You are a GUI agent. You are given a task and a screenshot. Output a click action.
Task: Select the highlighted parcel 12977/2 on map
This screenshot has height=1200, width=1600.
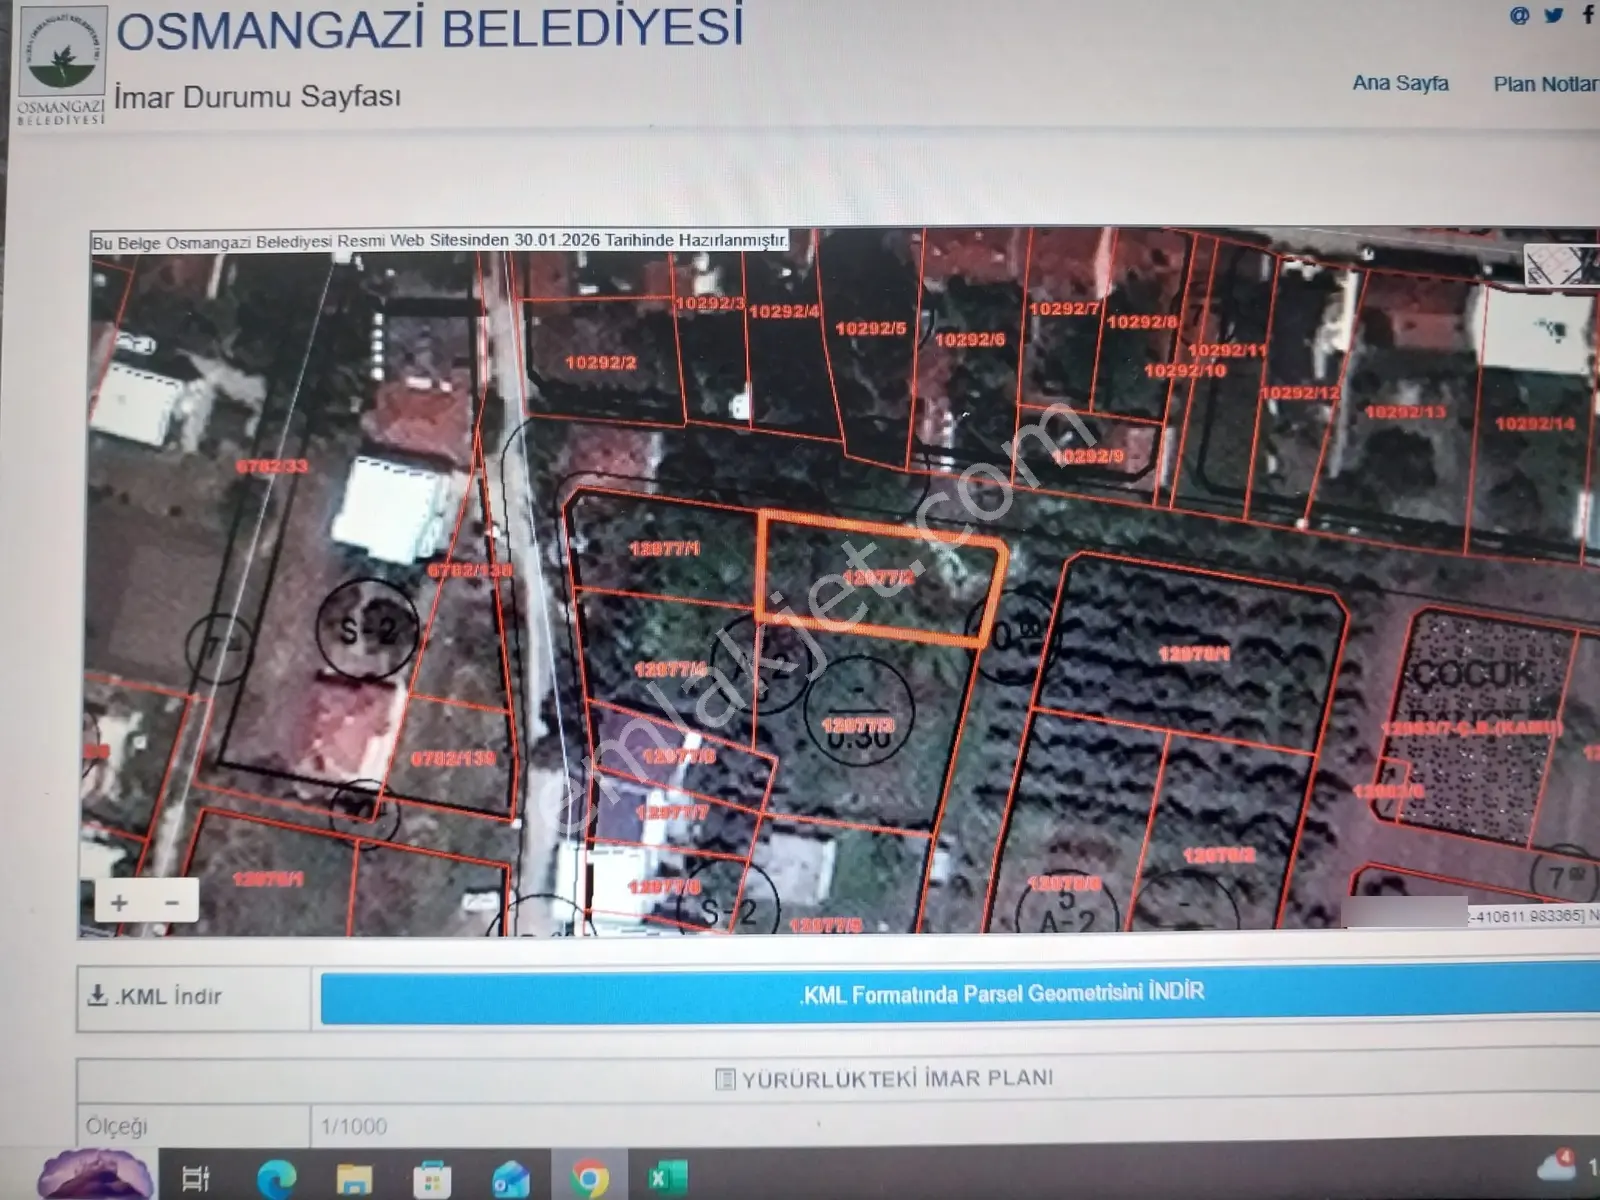click(x=880, y=578)
